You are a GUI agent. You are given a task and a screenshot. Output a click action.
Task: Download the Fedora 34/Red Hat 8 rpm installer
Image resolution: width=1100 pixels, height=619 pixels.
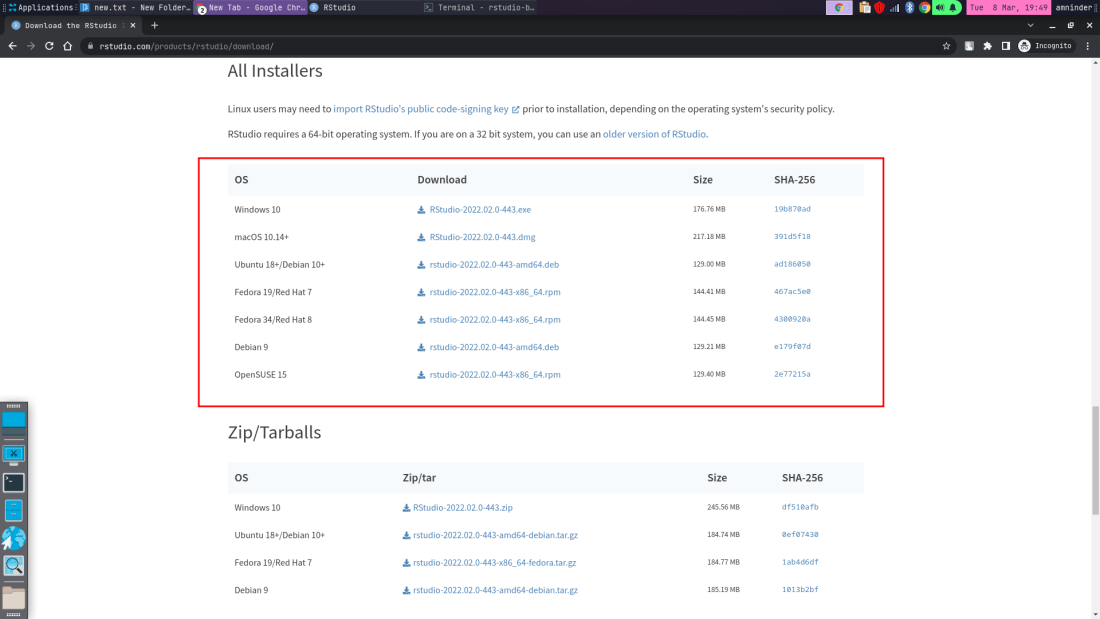495,319
